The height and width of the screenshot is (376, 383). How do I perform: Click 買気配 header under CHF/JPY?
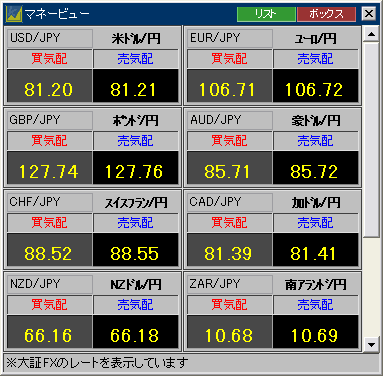pos(50,223)
